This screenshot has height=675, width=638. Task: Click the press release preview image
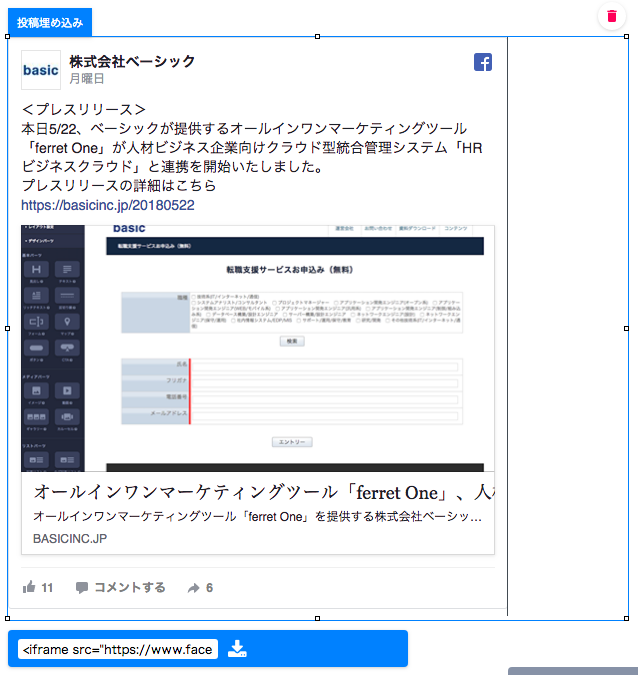pos(258,348)
